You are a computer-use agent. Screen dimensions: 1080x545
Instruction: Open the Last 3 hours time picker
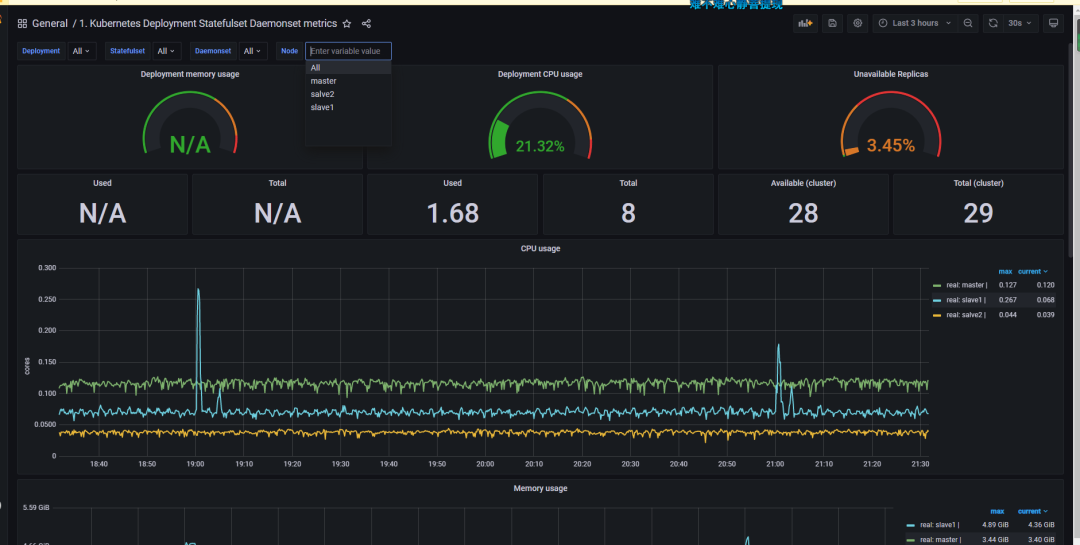click(x=915, y=23)
